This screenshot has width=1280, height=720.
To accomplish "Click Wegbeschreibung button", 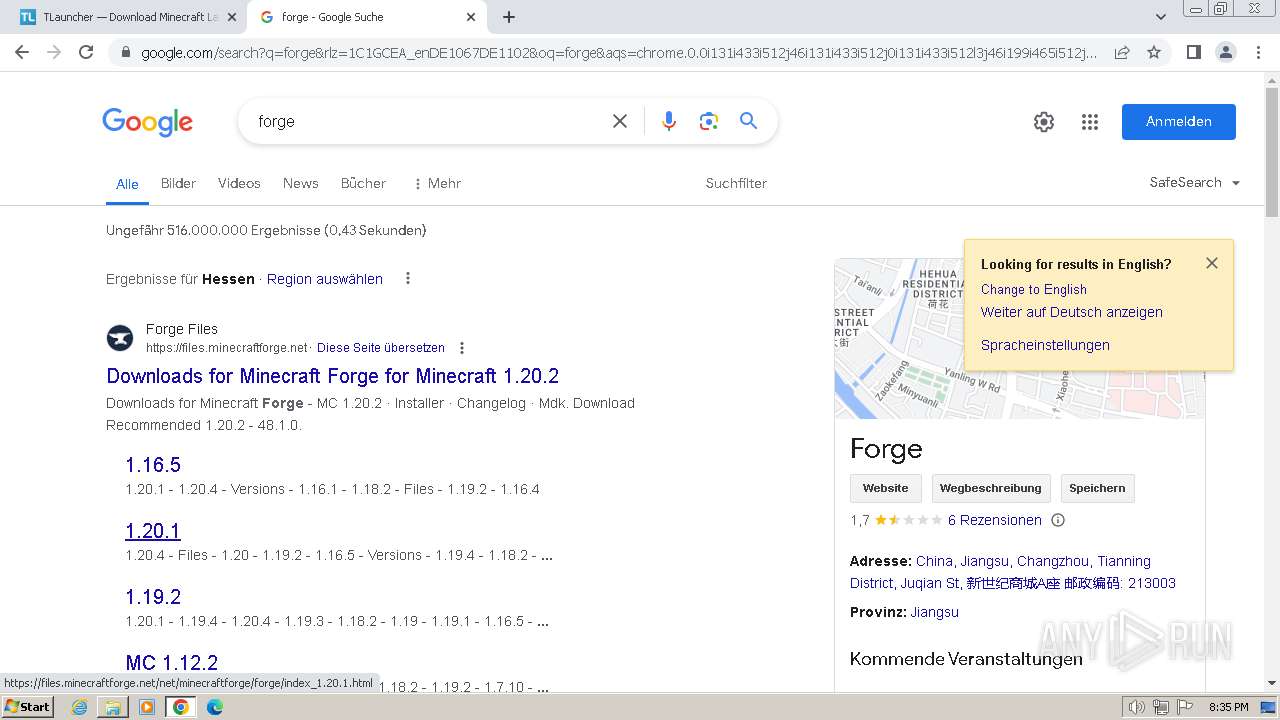I will coord(991,488).
